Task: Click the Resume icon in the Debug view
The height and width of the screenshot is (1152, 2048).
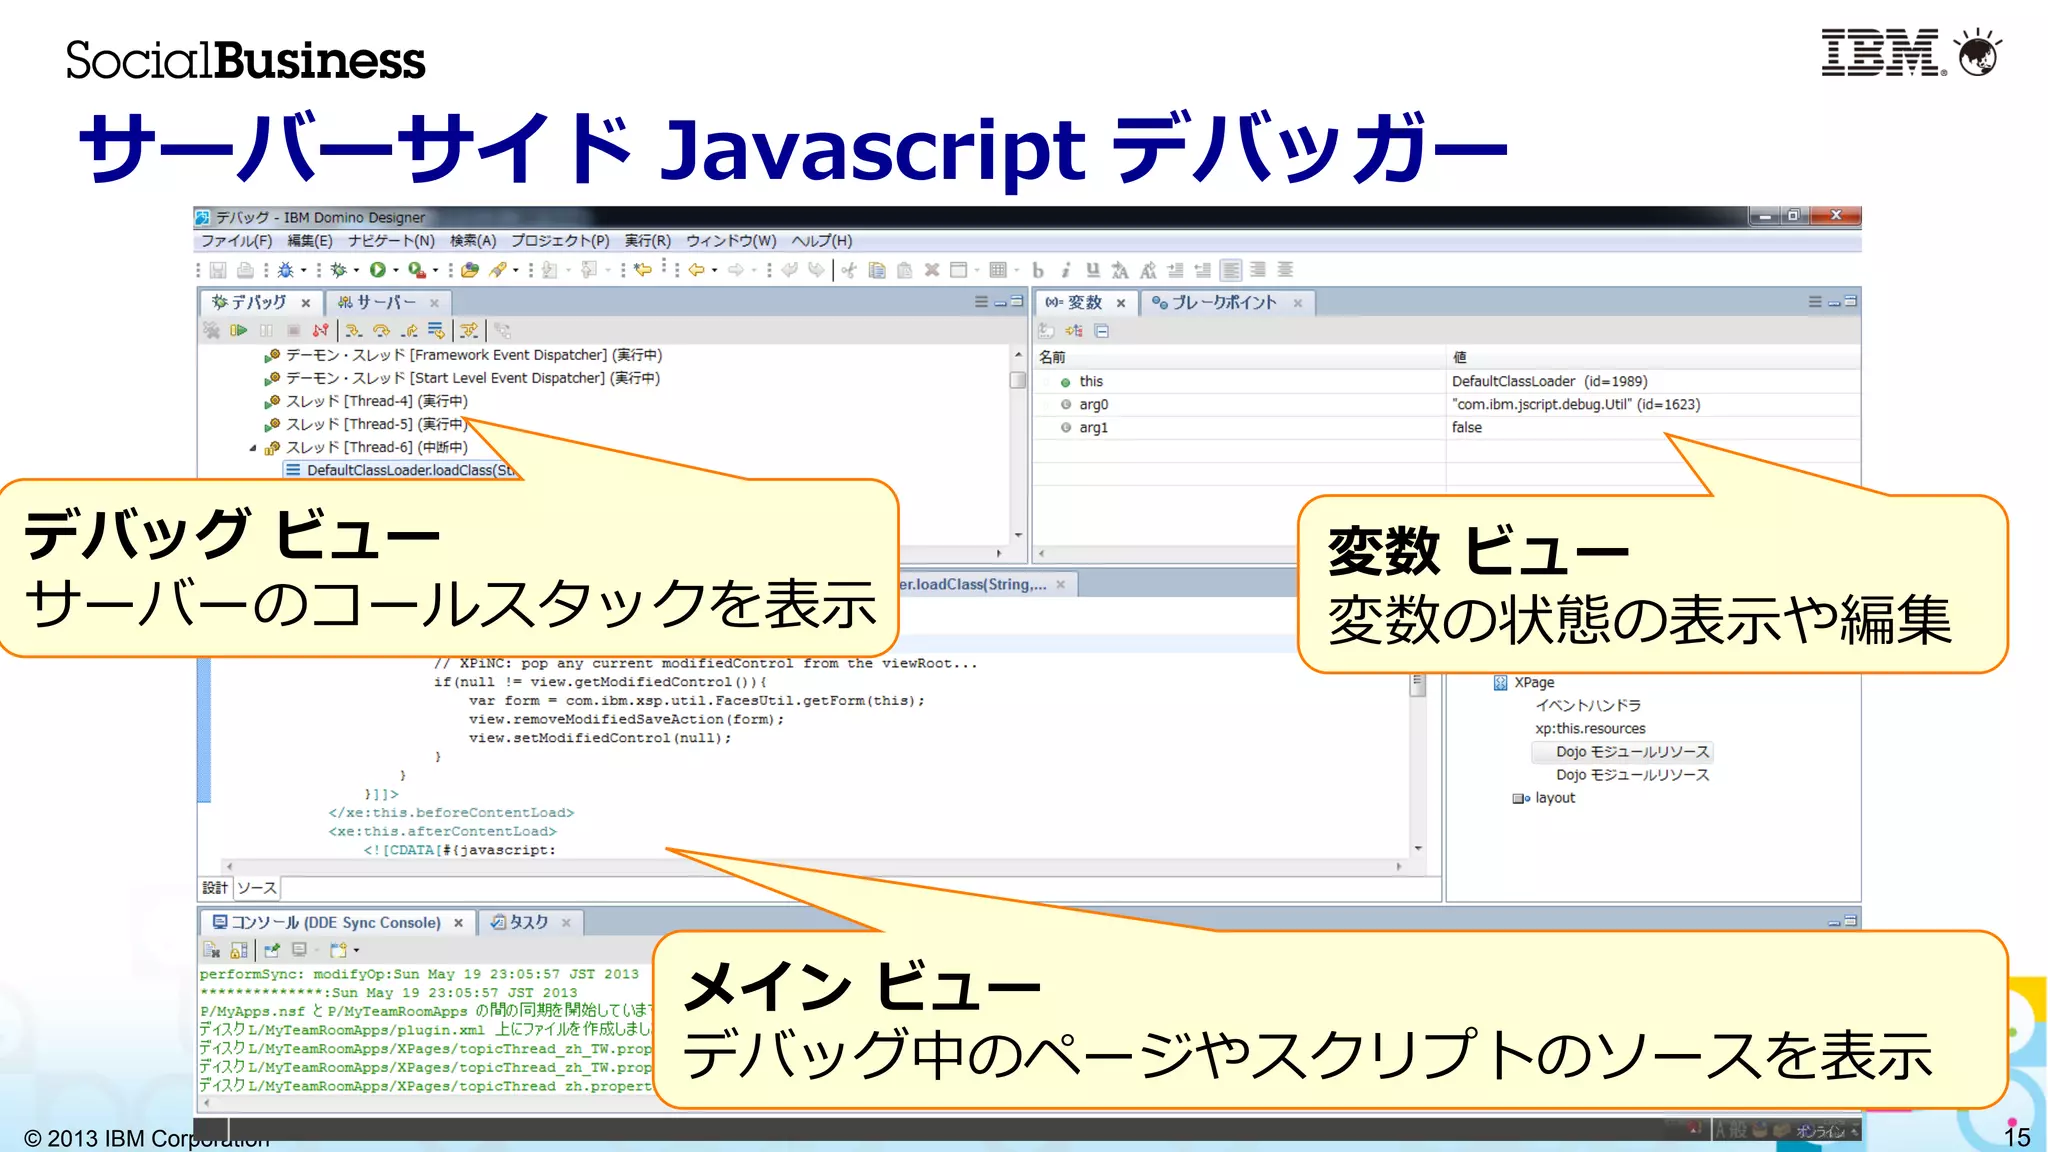Action: tap(238, 331)
